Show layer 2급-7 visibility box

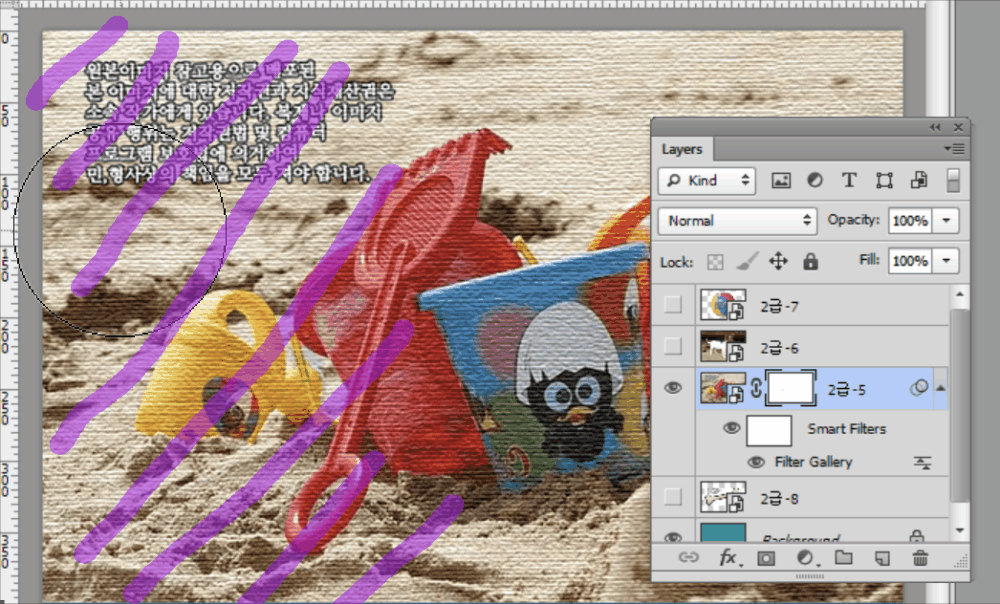pyautogui.click(x=673, y=305)
